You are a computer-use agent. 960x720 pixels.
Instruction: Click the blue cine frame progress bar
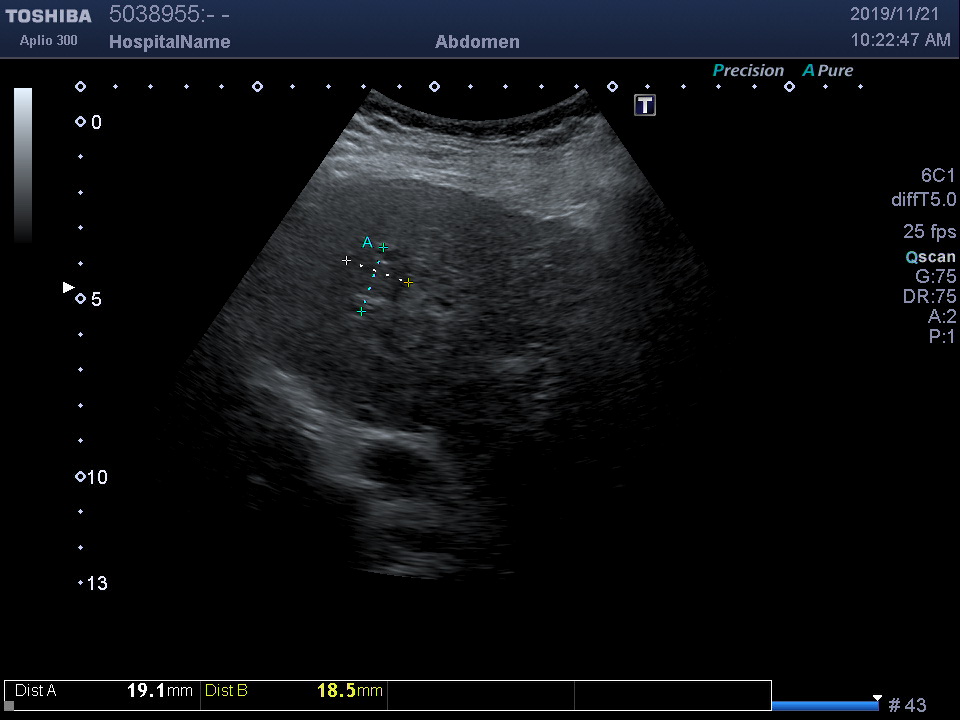pyautogui.click(x=824, y=706)
